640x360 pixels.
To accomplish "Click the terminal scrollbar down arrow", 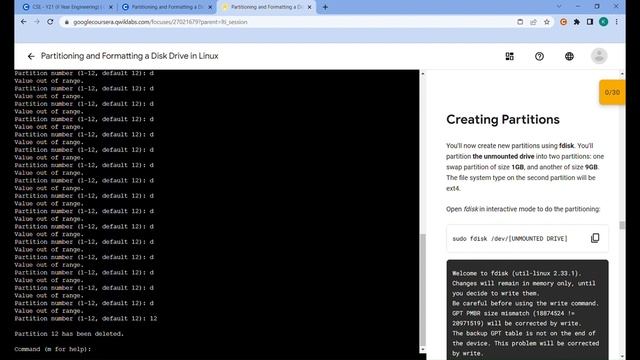I will point(422,349).
